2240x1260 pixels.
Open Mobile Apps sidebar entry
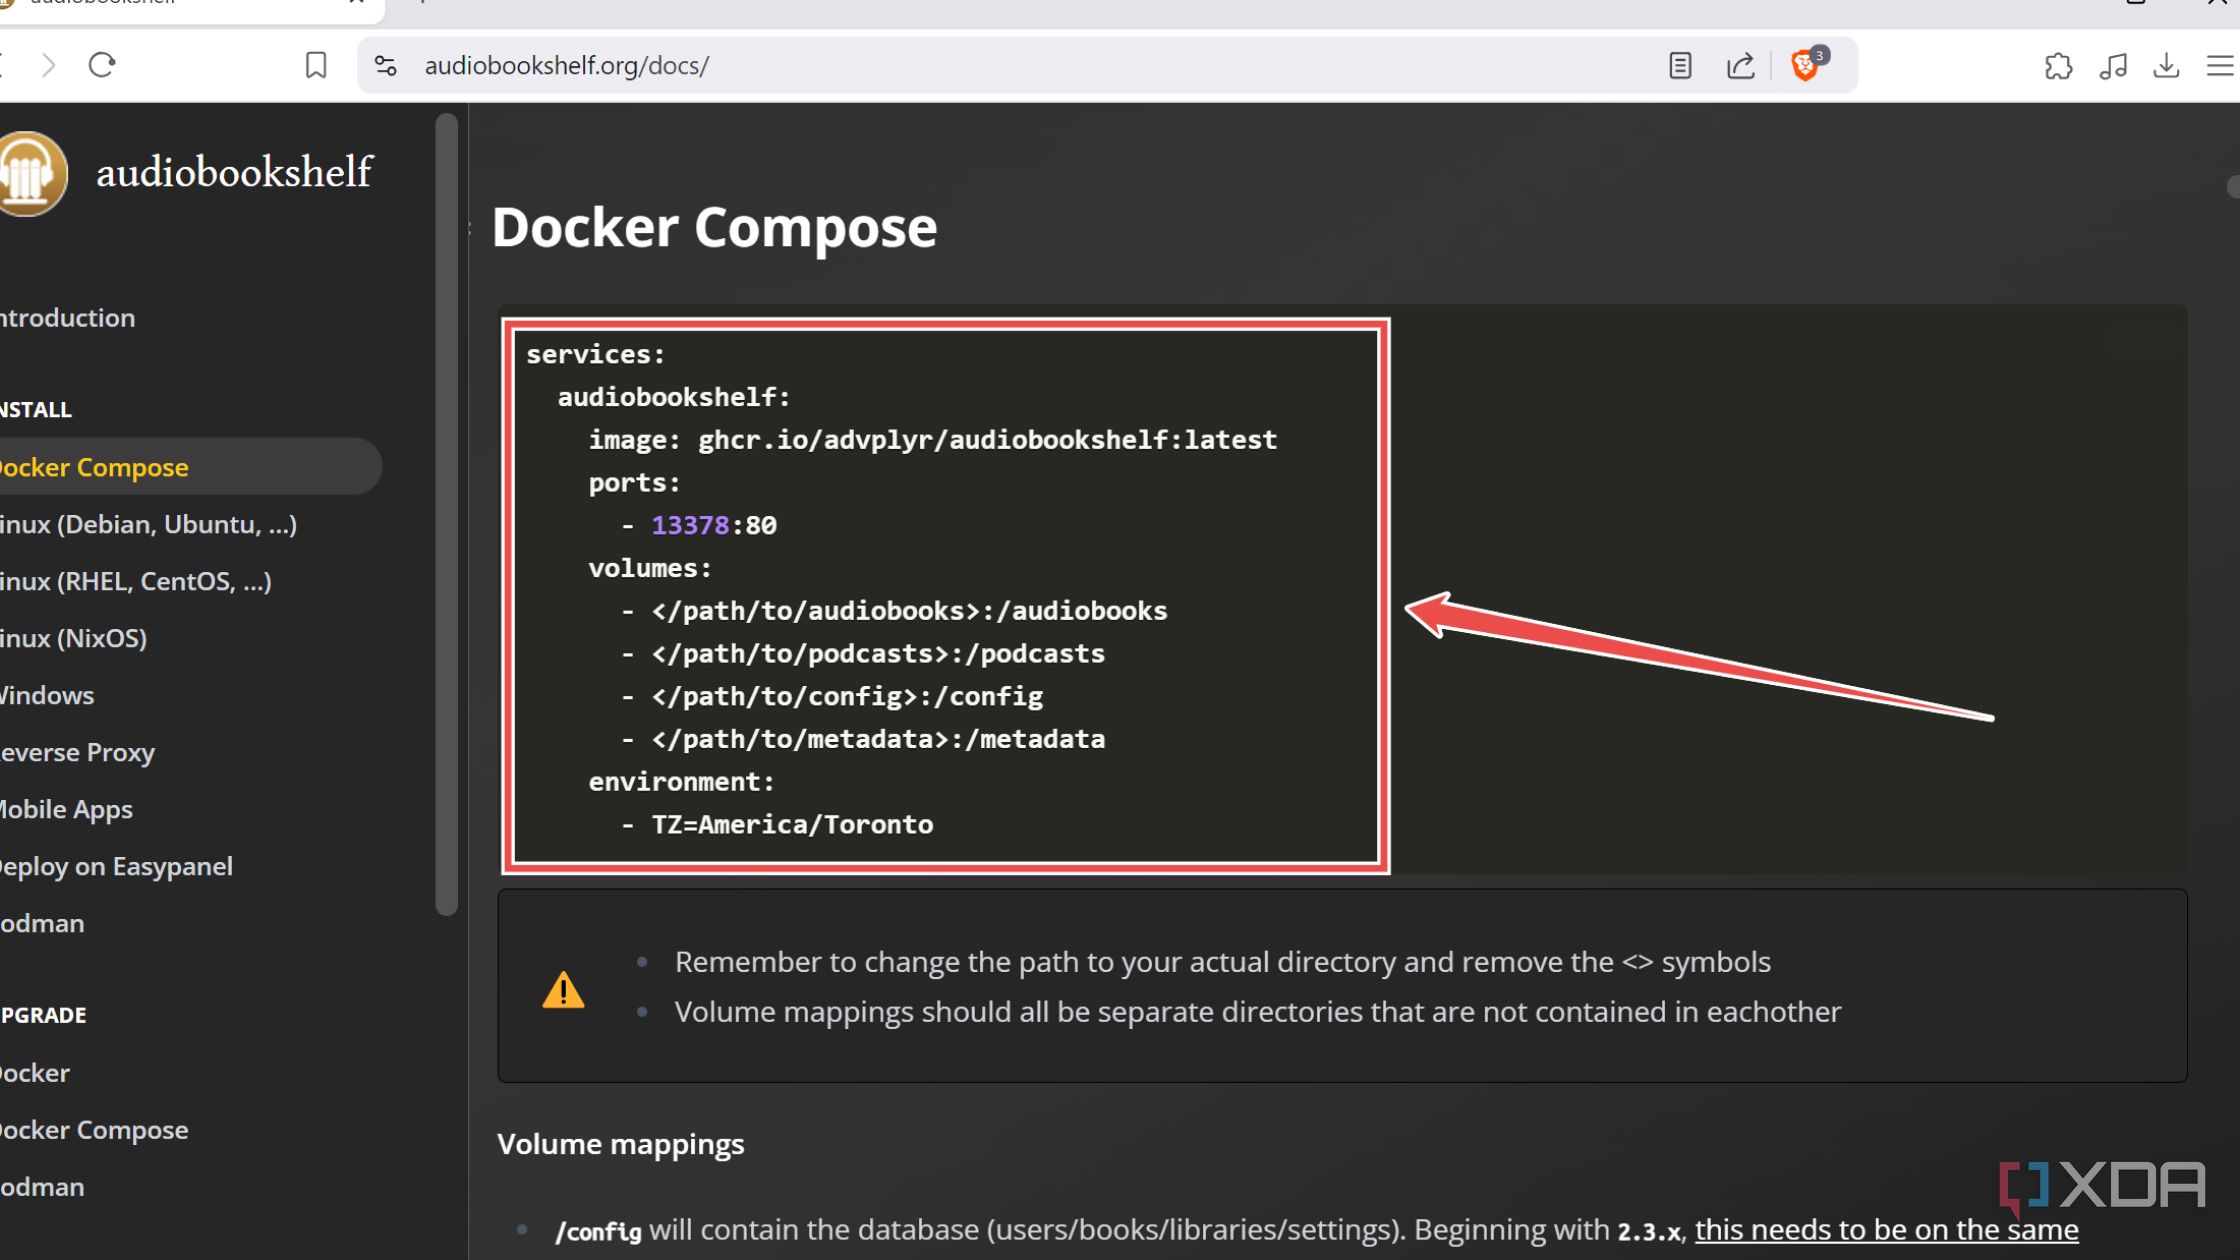click(66, 809)
